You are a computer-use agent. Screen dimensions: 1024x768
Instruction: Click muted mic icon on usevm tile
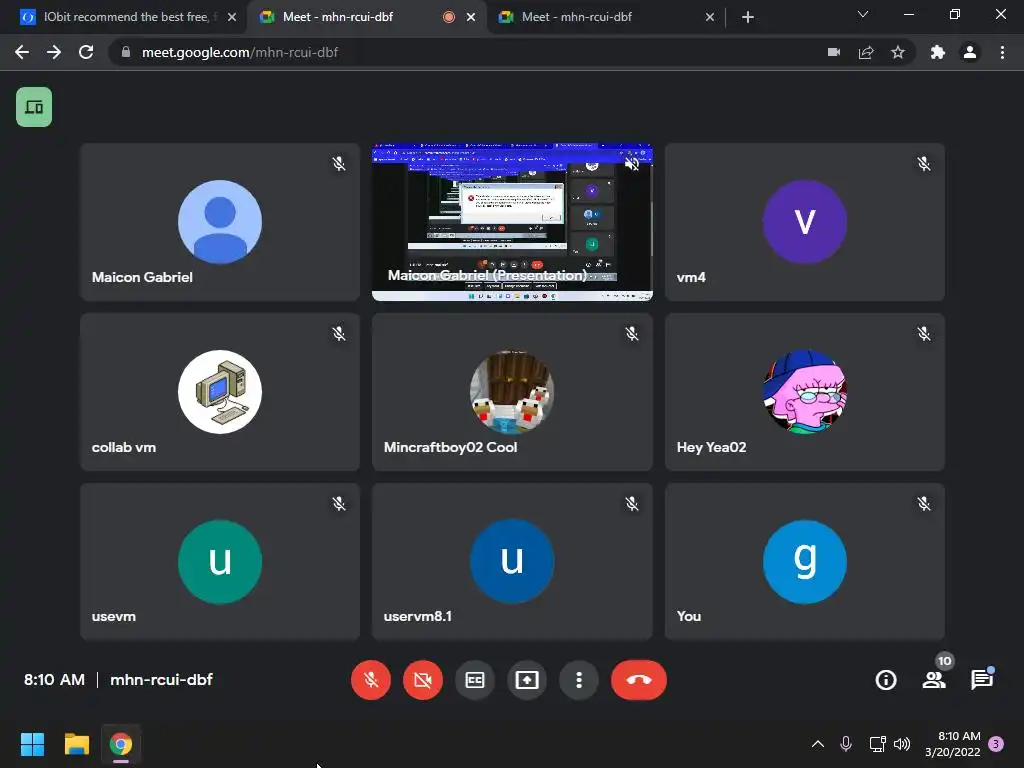[339, 504]
